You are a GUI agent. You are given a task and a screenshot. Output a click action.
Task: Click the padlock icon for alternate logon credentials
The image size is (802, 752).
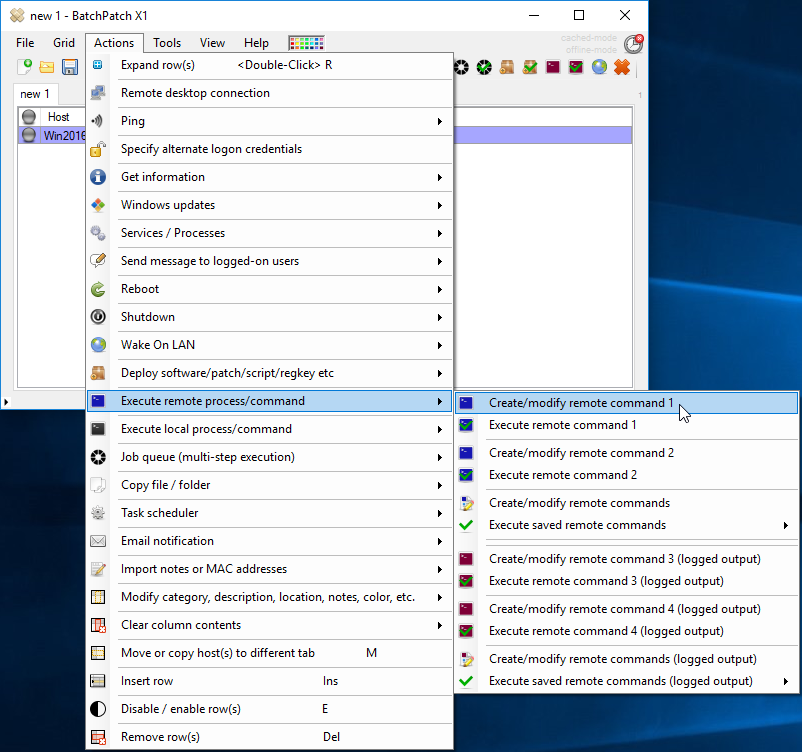(x=98, y=149)
